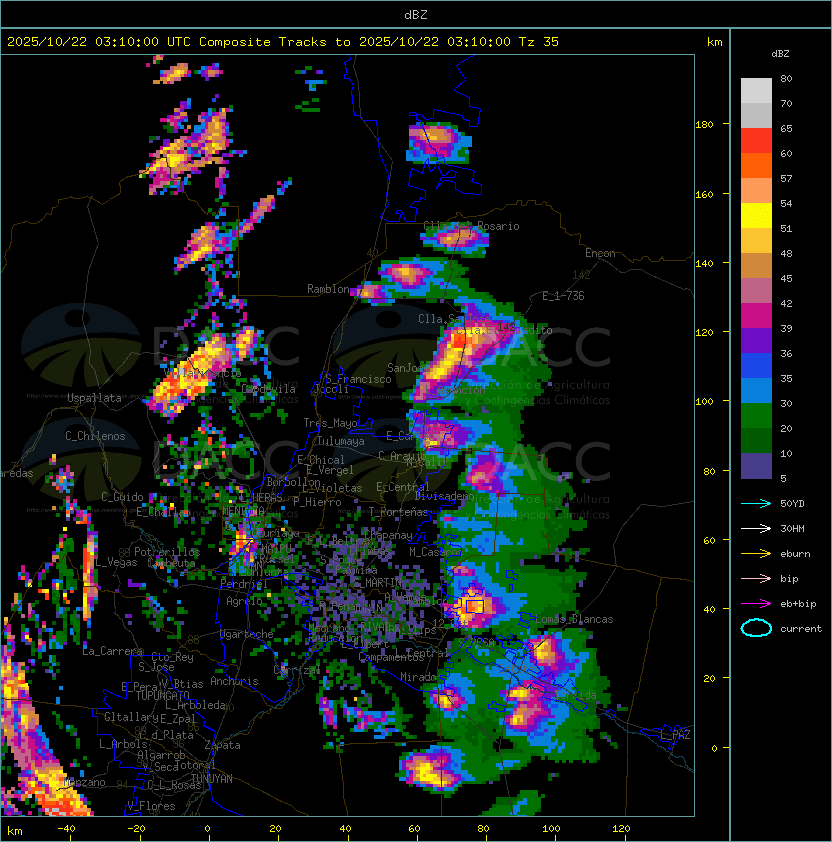Click the 'P_Hierro' map label
832x842 pixels.
tap(317, 502)
